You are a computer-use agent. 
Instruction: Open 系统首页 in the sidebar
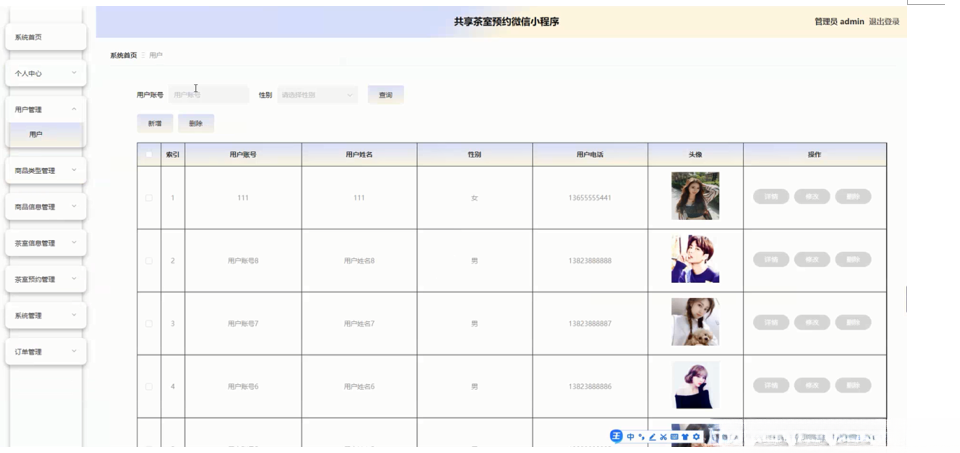pos(46,37)
